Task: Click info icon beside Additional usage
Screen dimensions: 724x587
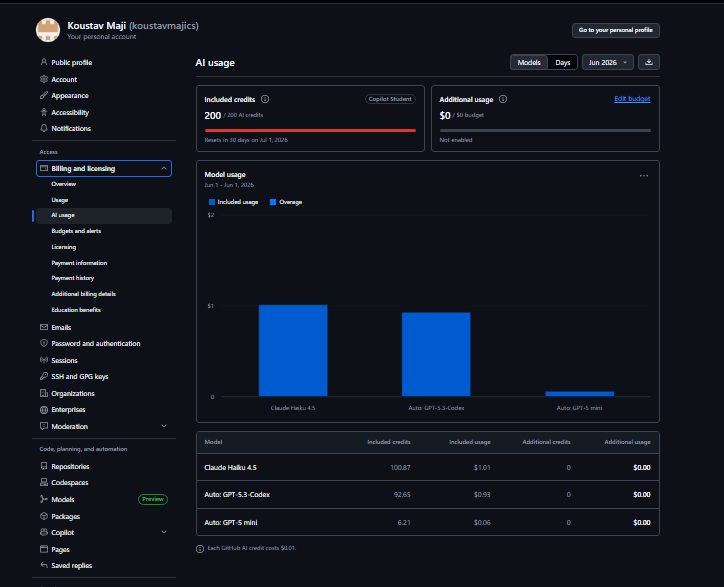Action: (503, 99)
